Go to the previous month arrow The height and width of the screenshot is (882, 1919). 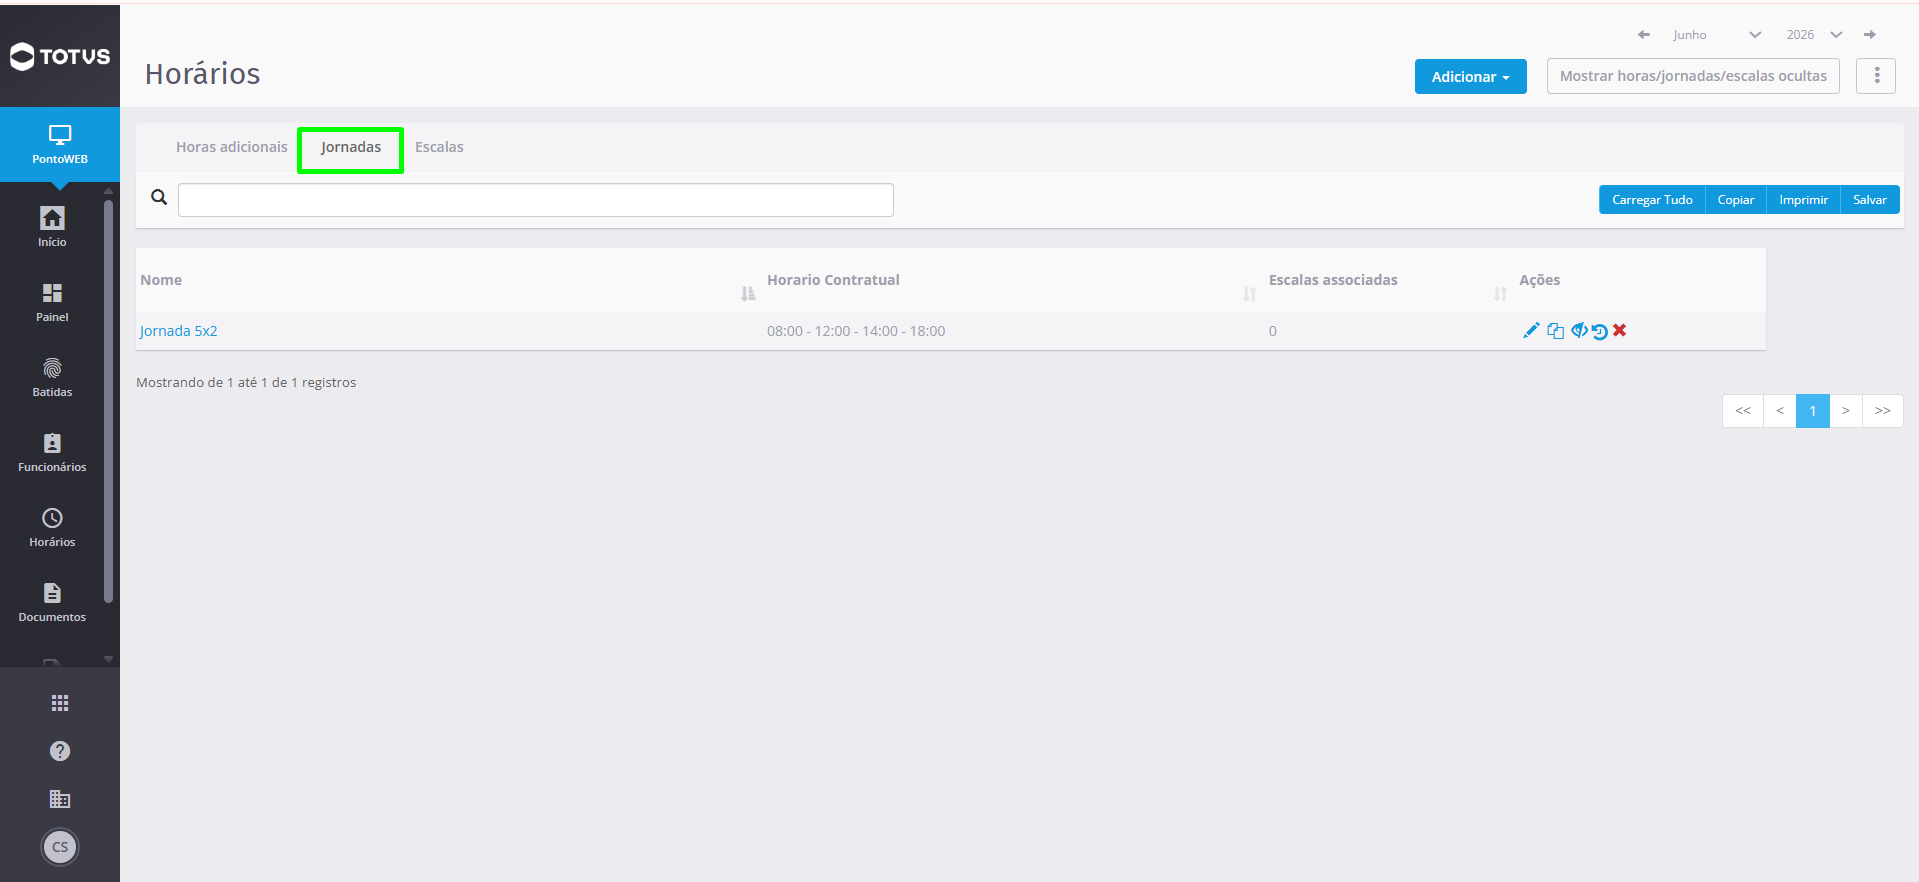pos(1644,34)
